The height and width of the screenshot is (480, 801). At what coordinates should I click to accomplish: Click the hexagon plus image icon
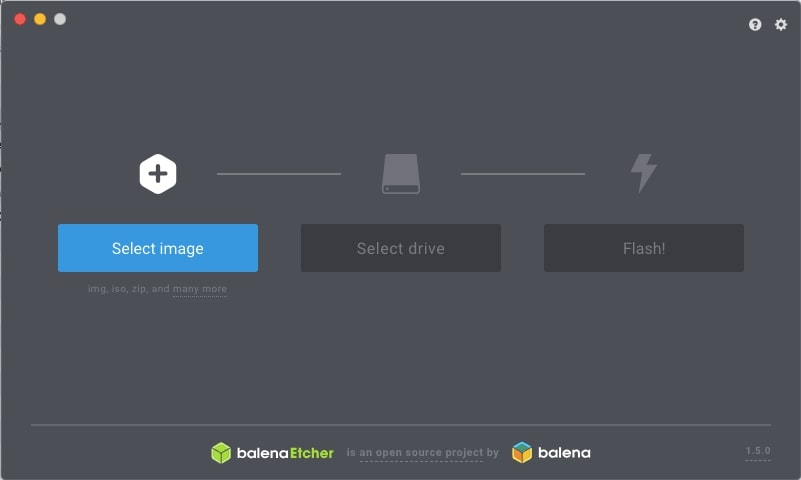[158, 174]
